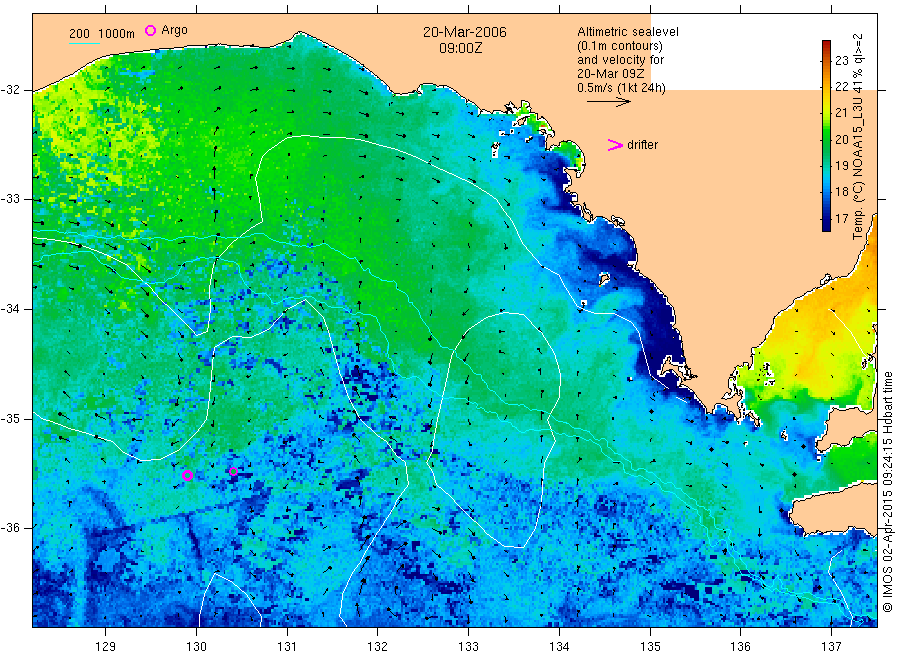
Task: Click the 23 tick label on the colorbar
Action: pos(841,61)
